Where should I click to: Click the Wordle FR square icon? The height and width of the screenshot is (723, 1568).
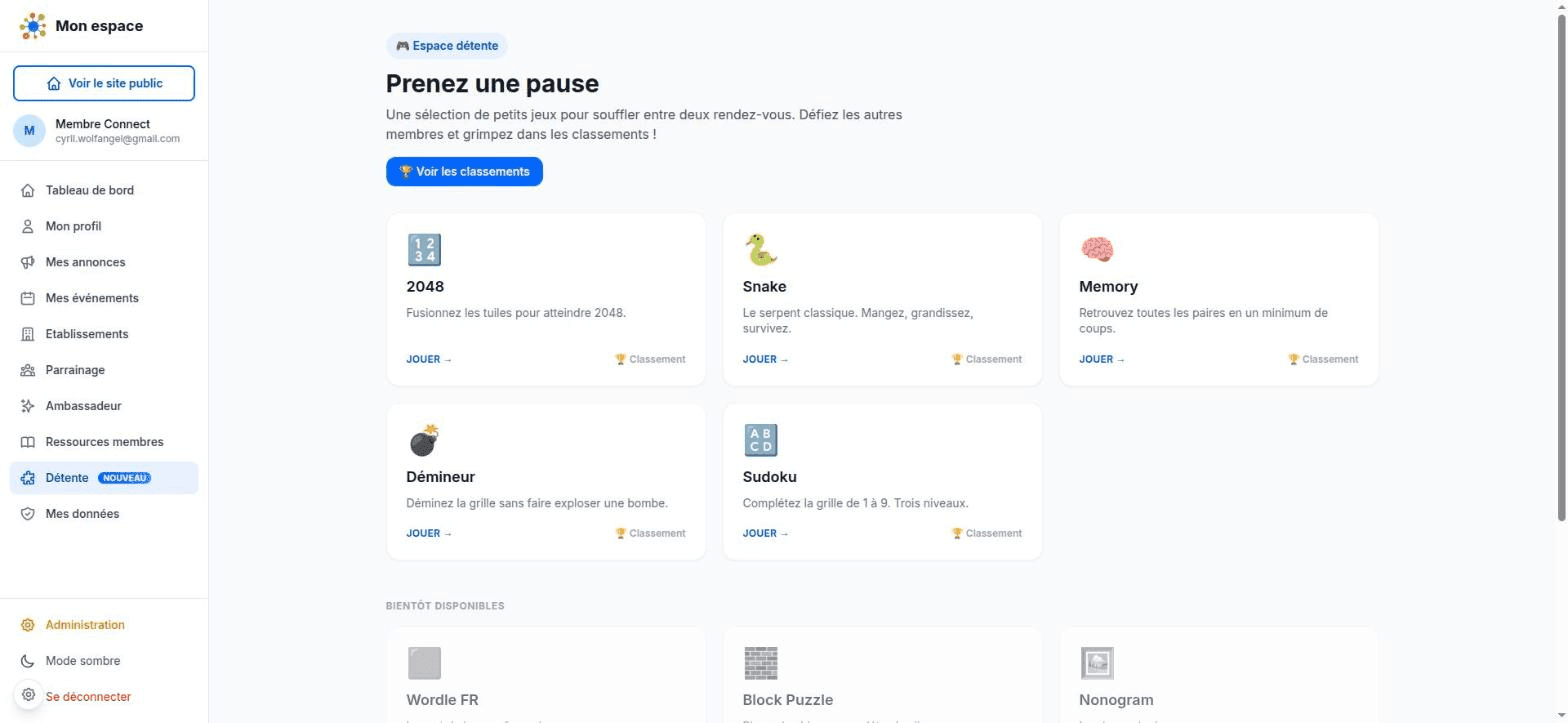(424, 663)
